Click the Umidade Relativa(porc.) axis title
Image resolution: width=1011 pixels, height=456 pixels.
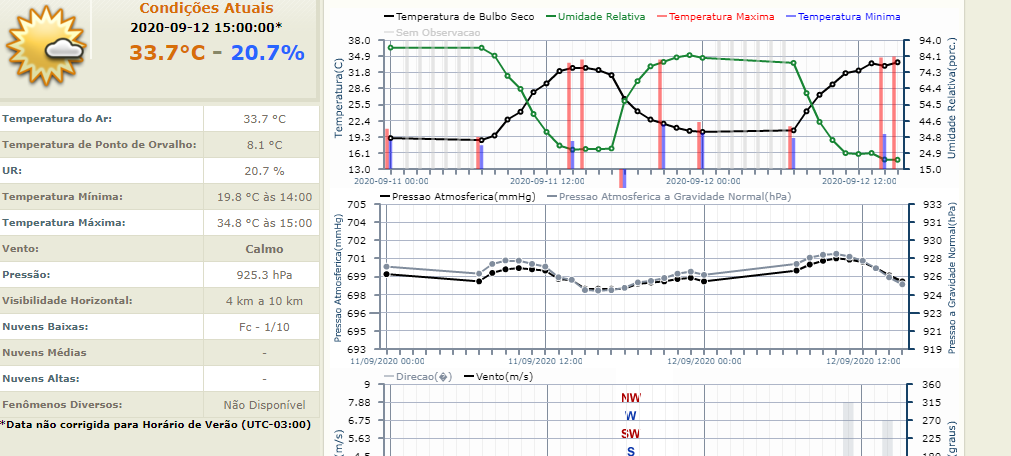pyautogui.click(x=952, y=98)
